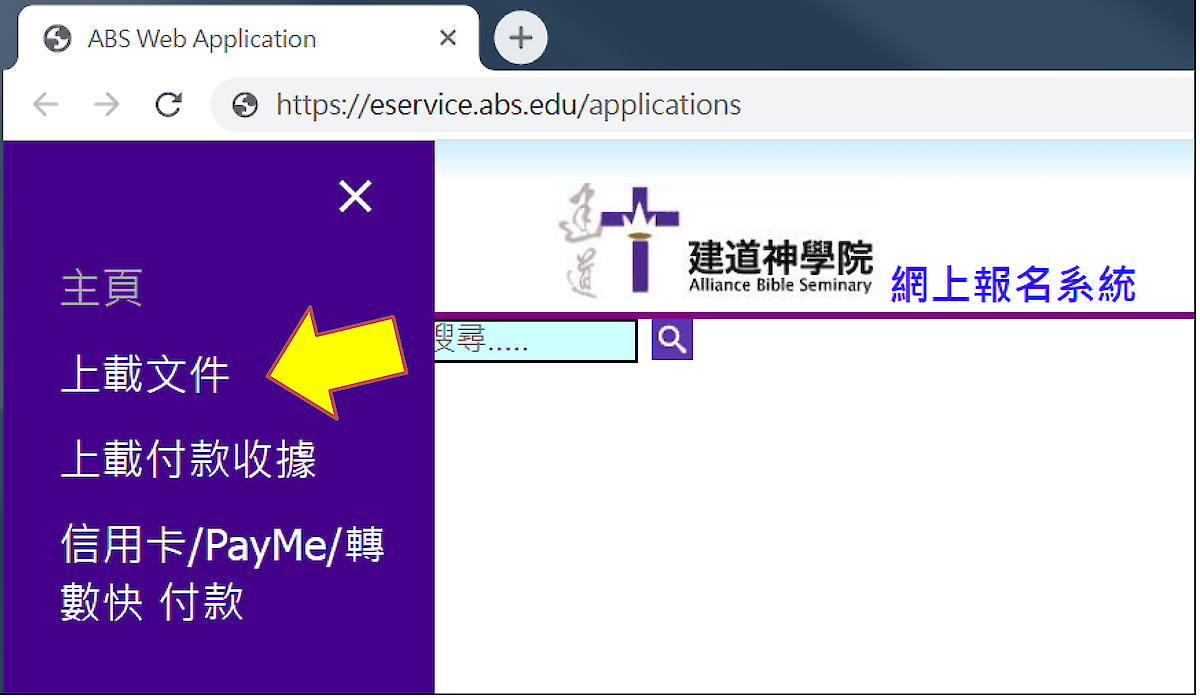Click the magnifier search button

tap(672, 340)
